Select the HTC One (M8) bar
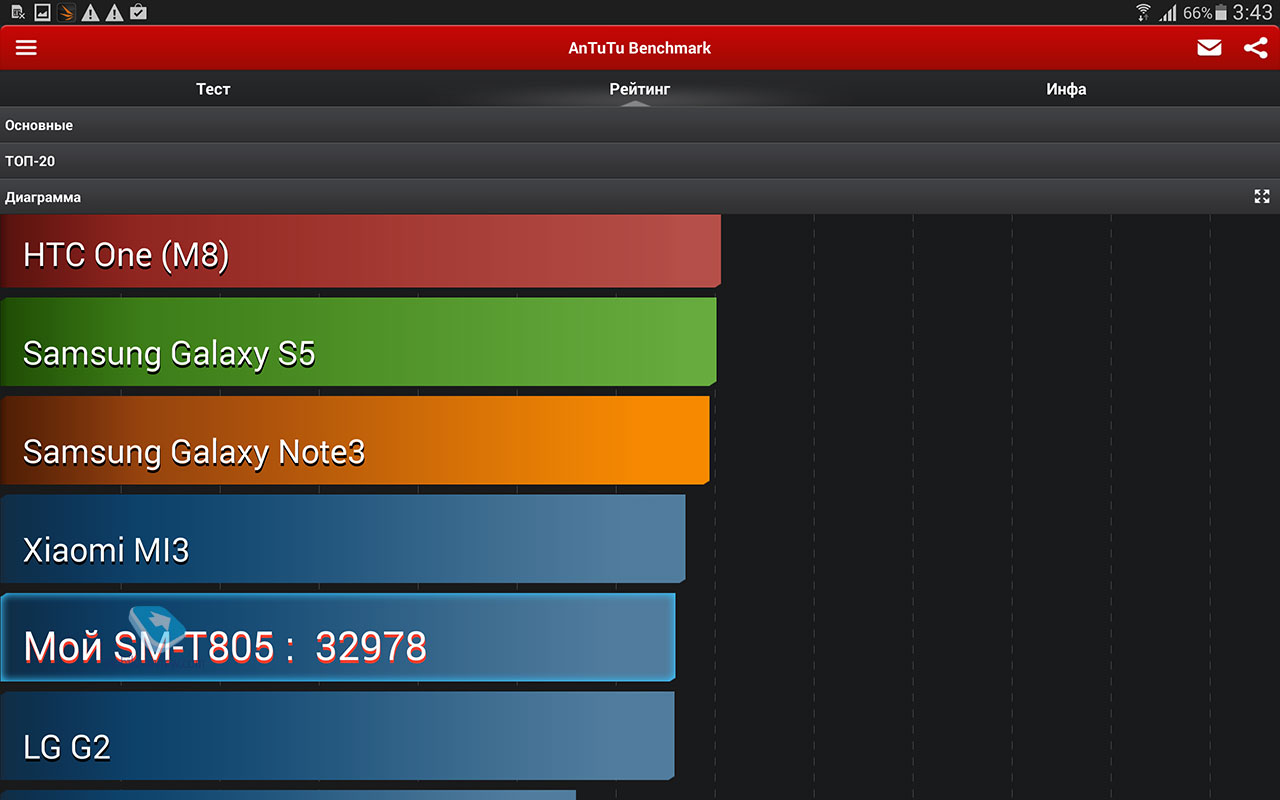The image size is (1280, 800). coord(360,251)
